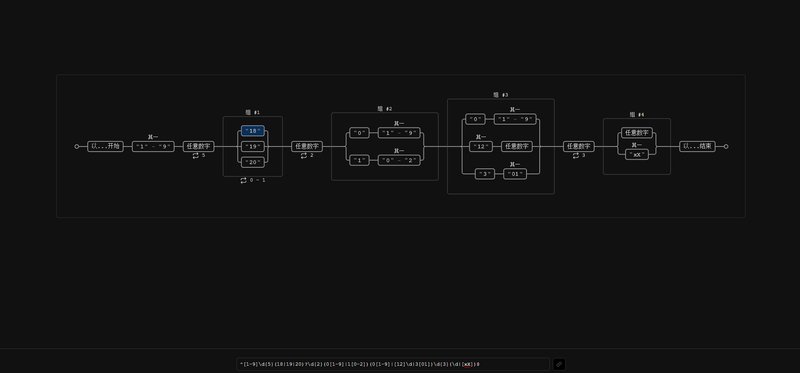Viewport: 800px width, 373px height.
Task: Select the "20" node in group #1
Action: click(253, 162)
